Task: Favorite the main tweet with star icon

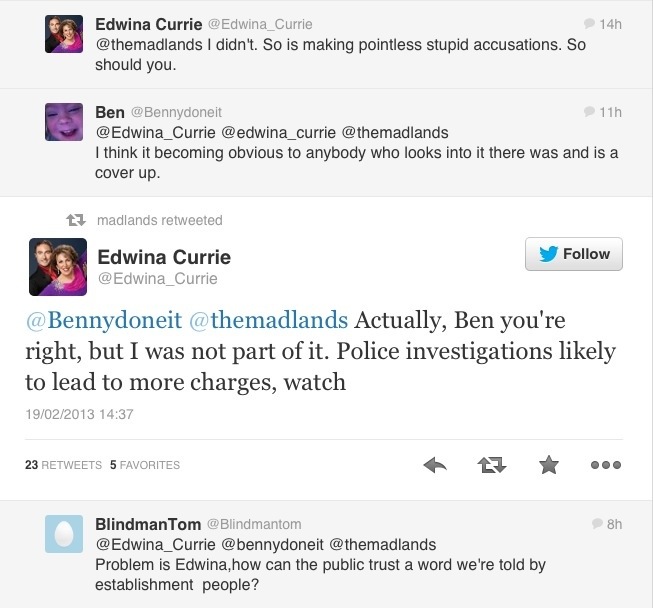Action: tap(549, 464)
